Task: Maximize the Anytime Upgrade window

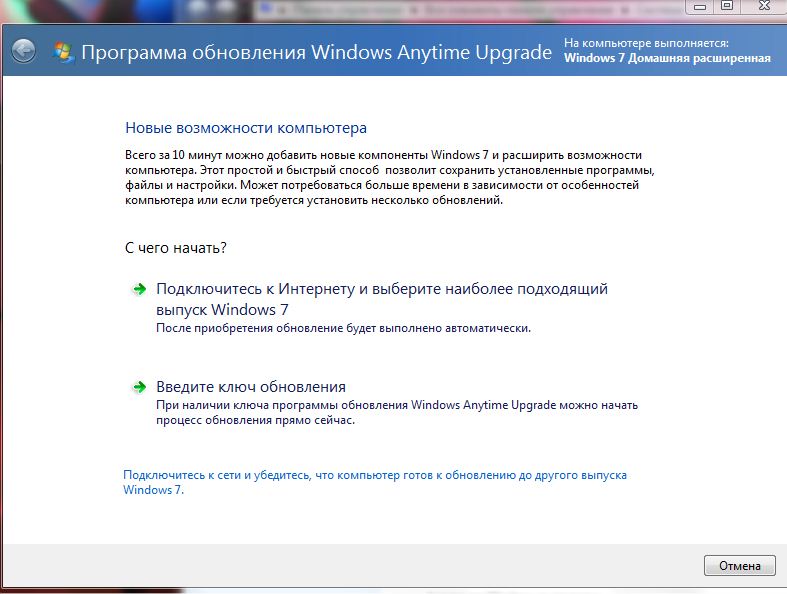Action: click(727, 6)
